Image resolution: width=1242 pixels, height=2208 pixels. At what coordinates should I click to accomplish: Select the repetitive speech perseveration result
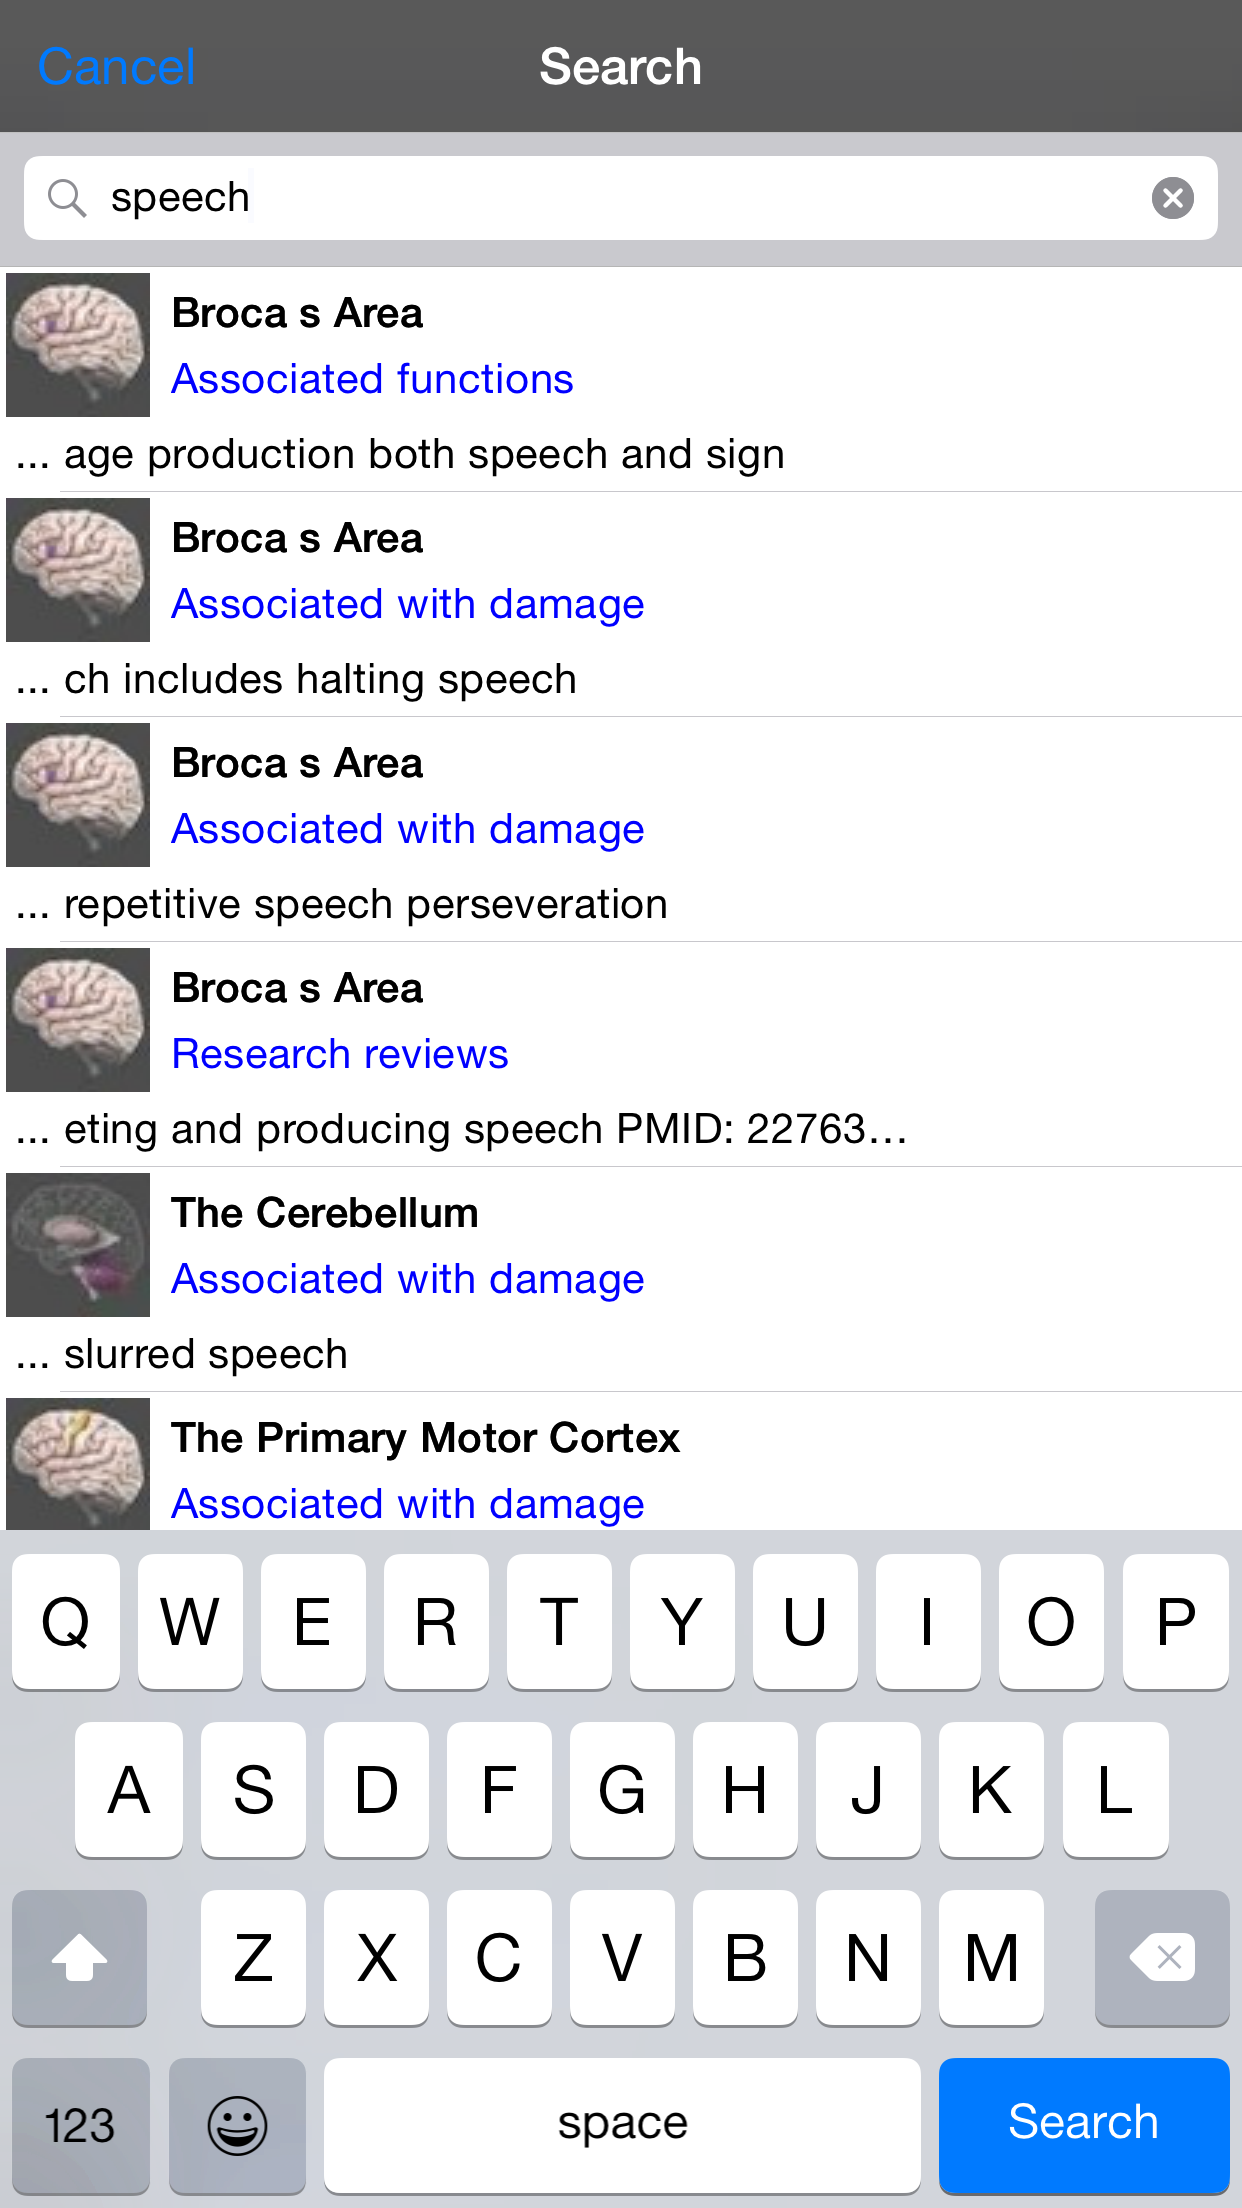point(366,905)
